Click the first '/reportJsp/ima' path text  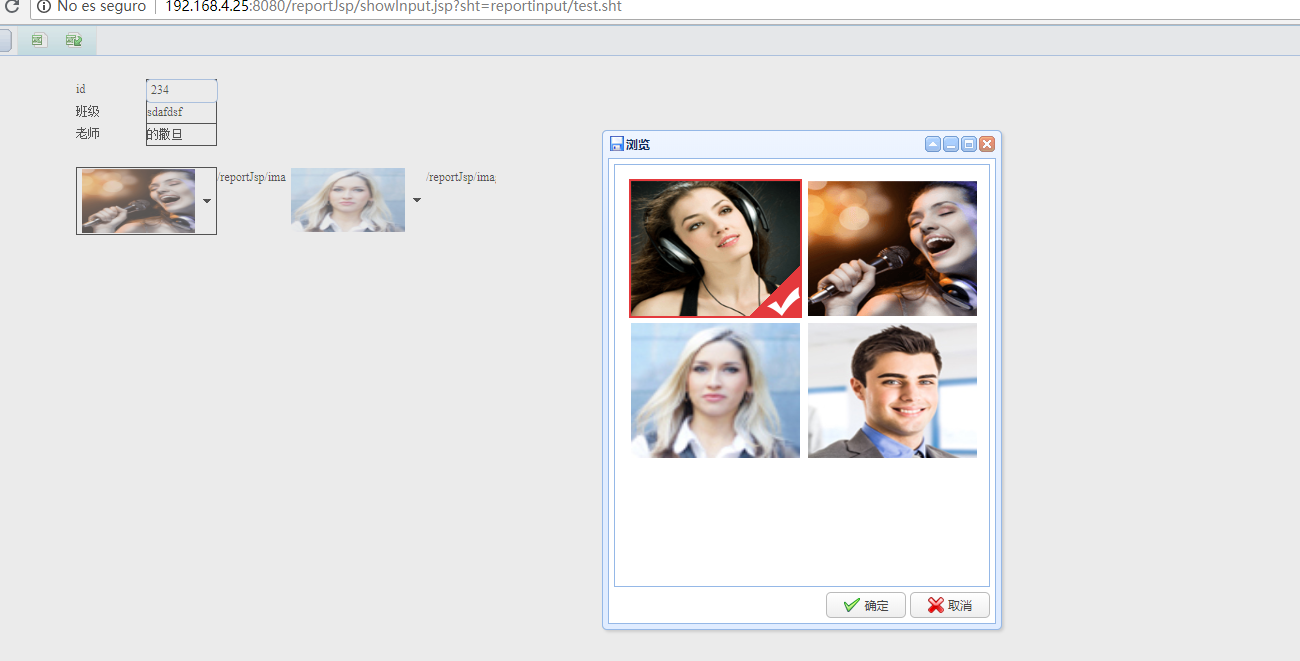click(252, 177)
